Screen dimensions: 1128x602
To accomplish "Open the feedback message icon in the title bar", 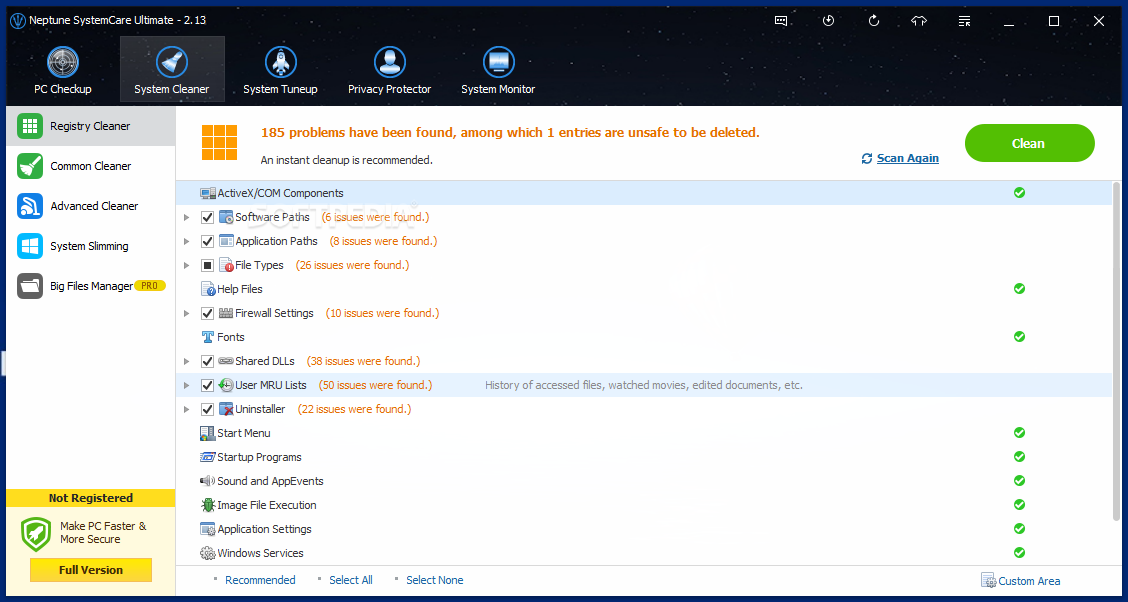I will tap(782, 21).
